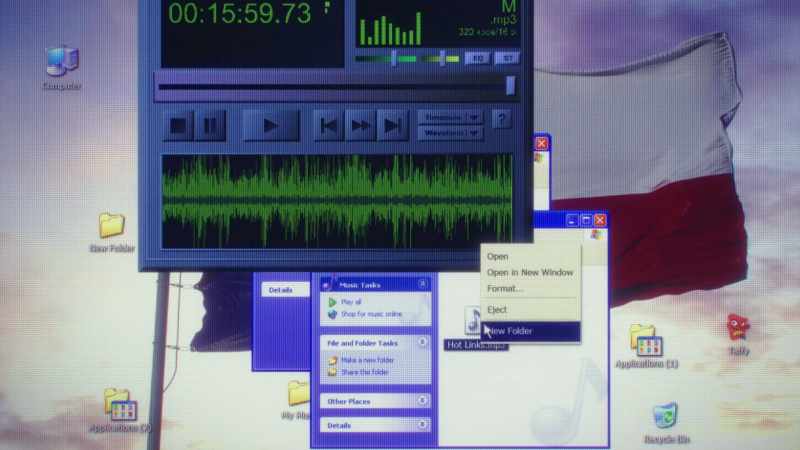
Task: Expand the Other Places panel
Action: 422,401
